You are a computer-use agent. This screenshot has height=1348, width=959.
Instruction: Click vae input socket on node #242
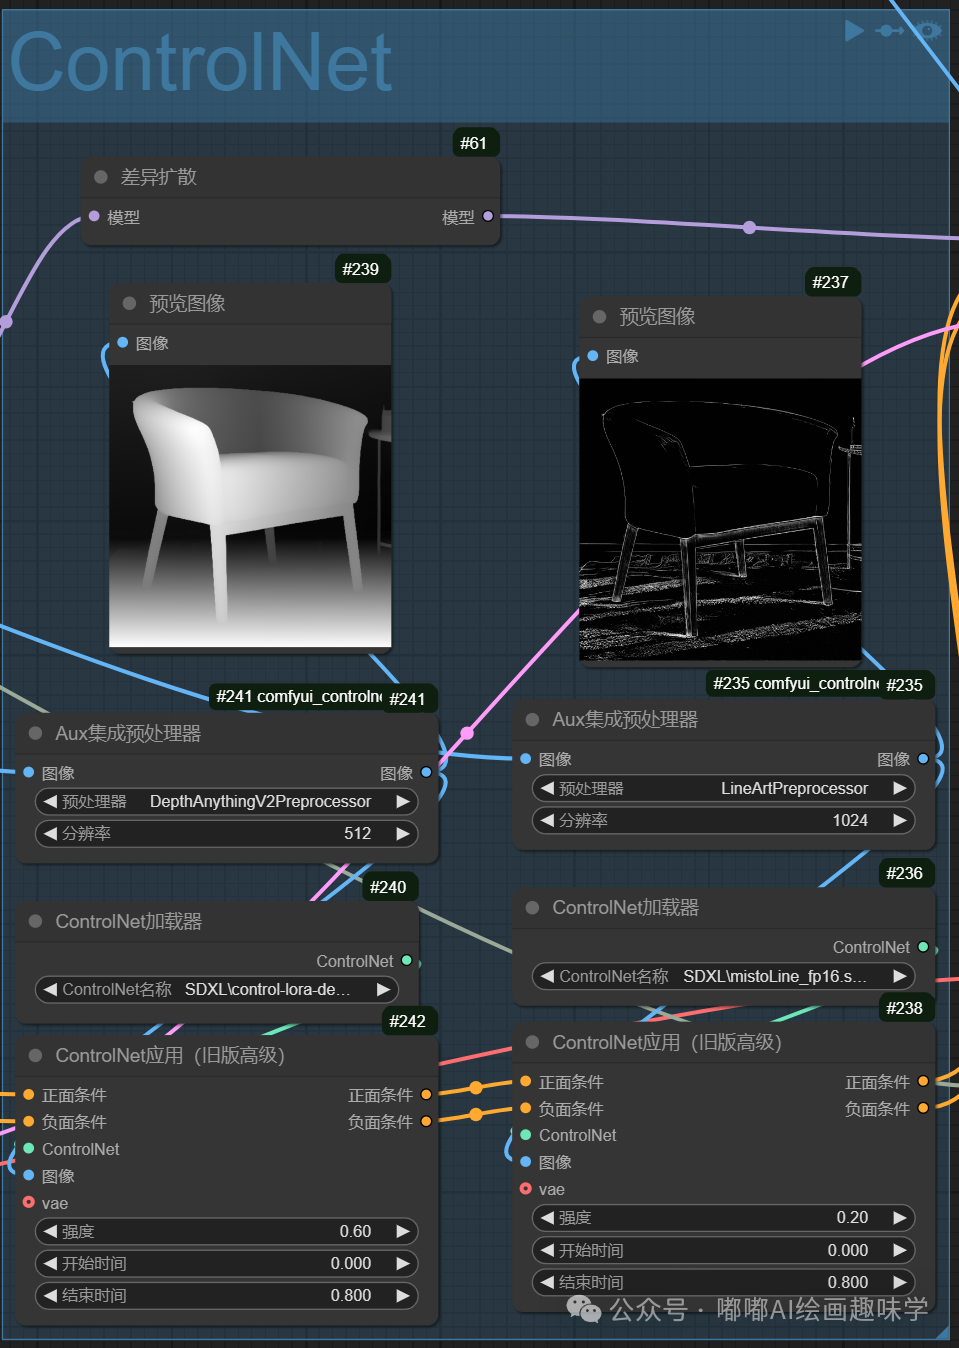(x=29, y=1202)
